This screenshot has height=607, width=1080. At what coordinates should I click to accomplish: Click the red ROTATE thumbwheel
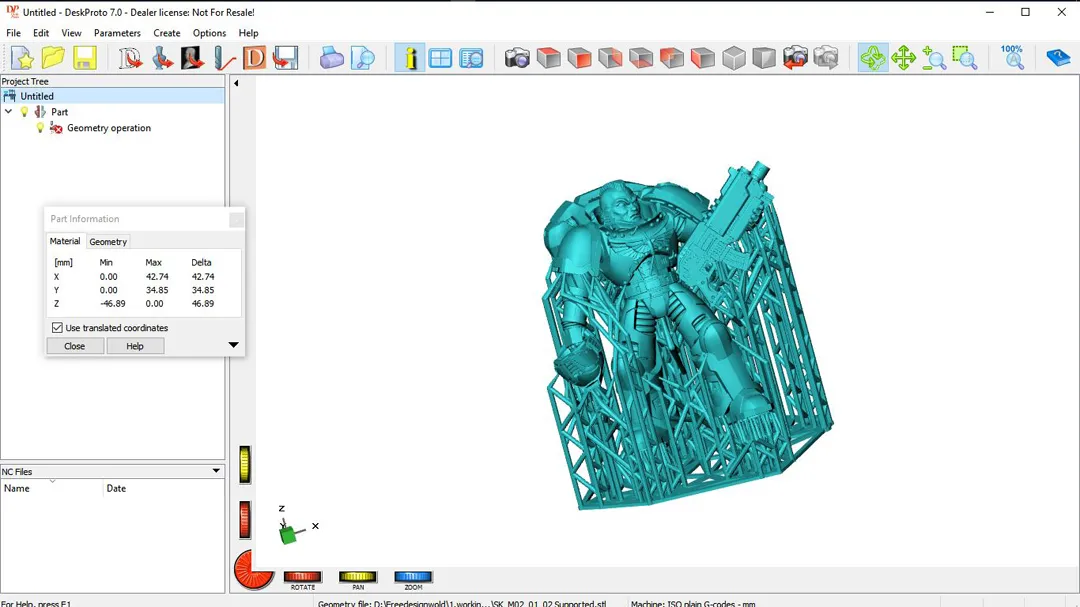[302, 577]
